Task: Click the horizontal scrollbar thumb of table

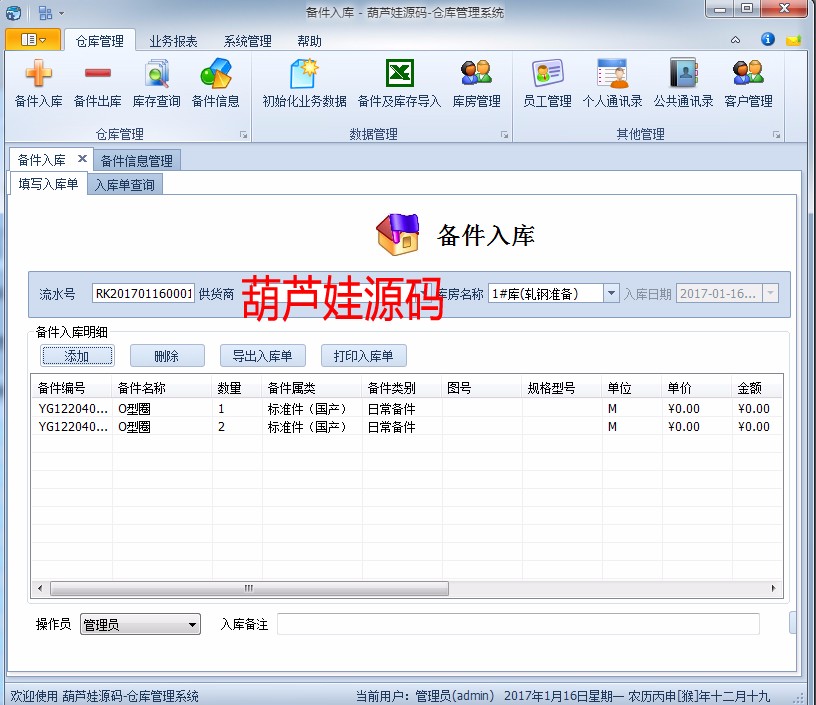Action: [249, 588]
